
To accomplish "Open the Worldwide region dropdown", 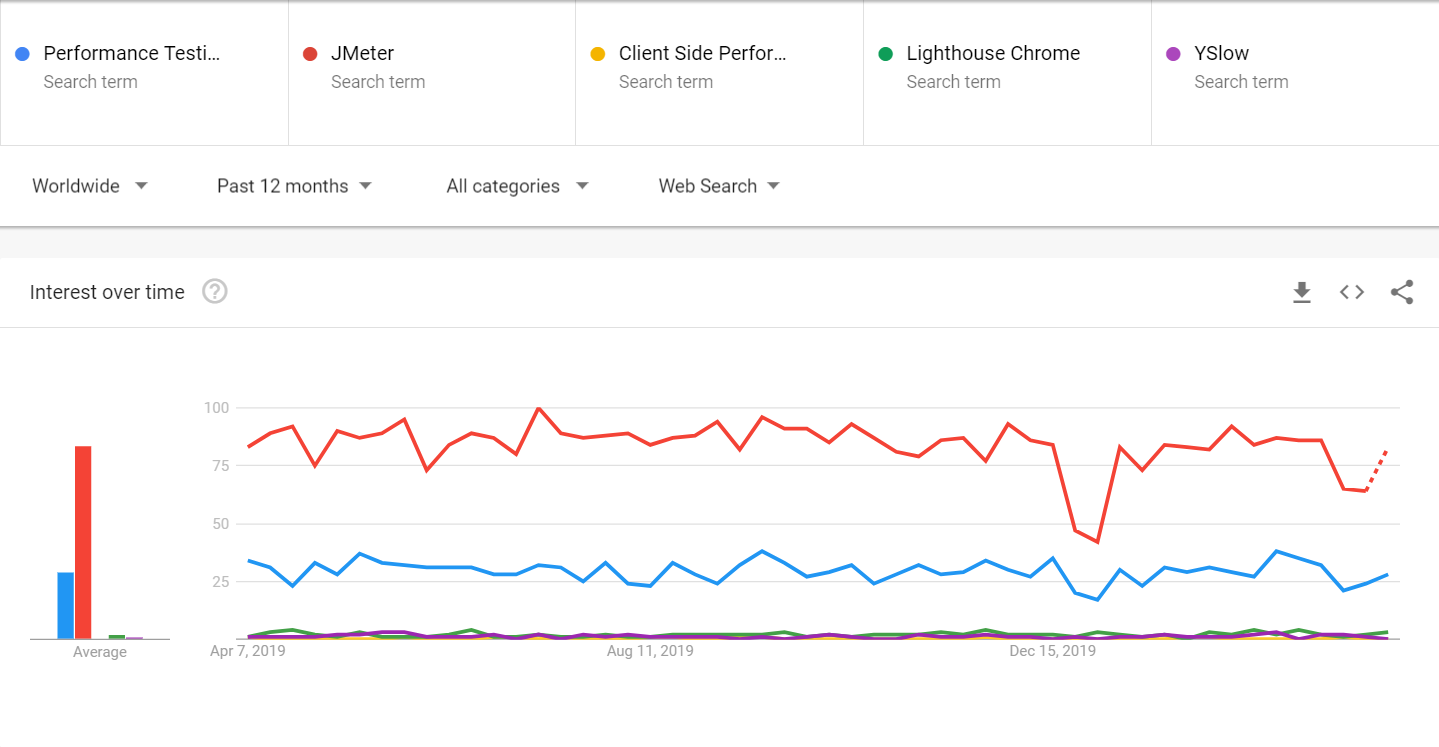I will [90, 186].
